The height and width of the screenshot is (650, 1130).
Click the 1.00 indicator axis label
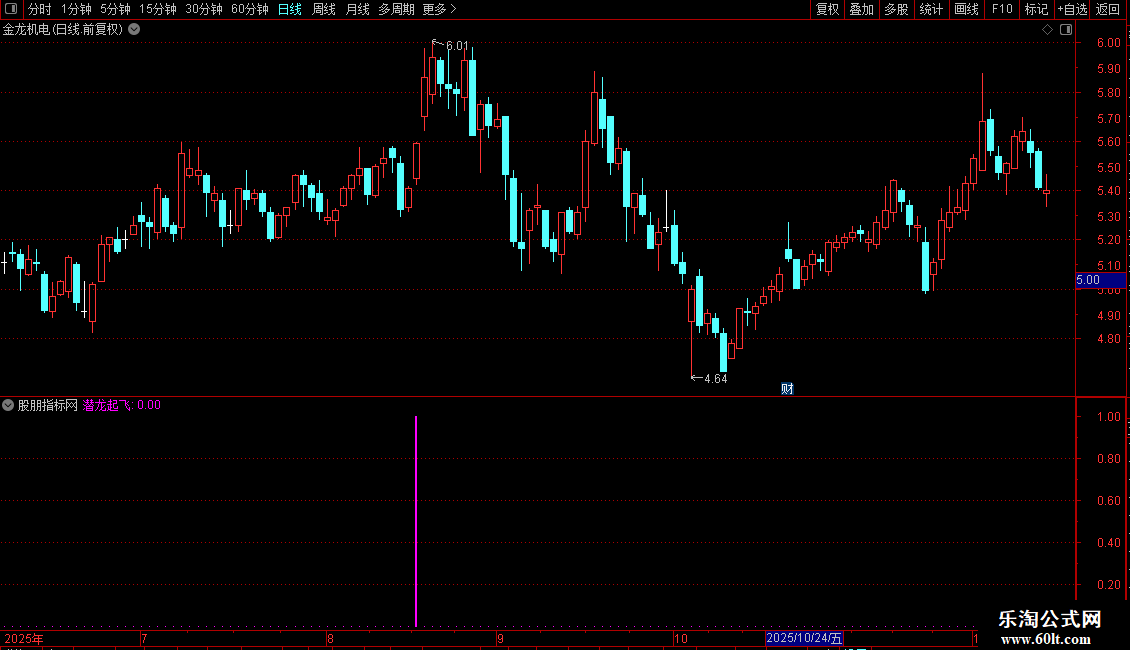[x=1108, y=417]
